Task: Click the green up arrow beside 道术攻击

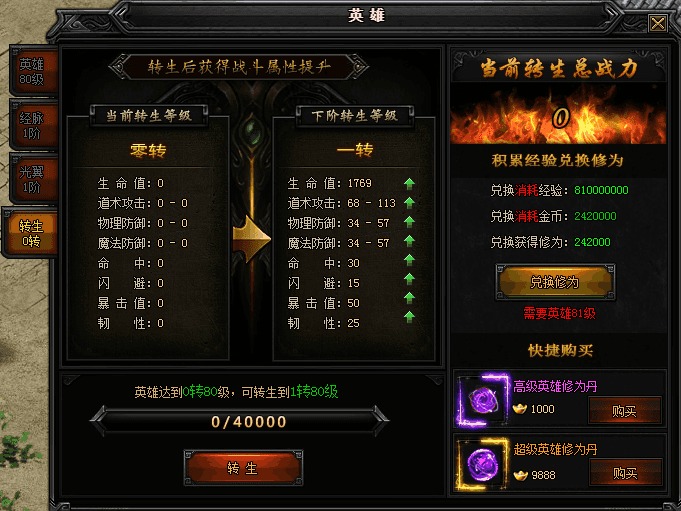Action: [x=409, y=203]
